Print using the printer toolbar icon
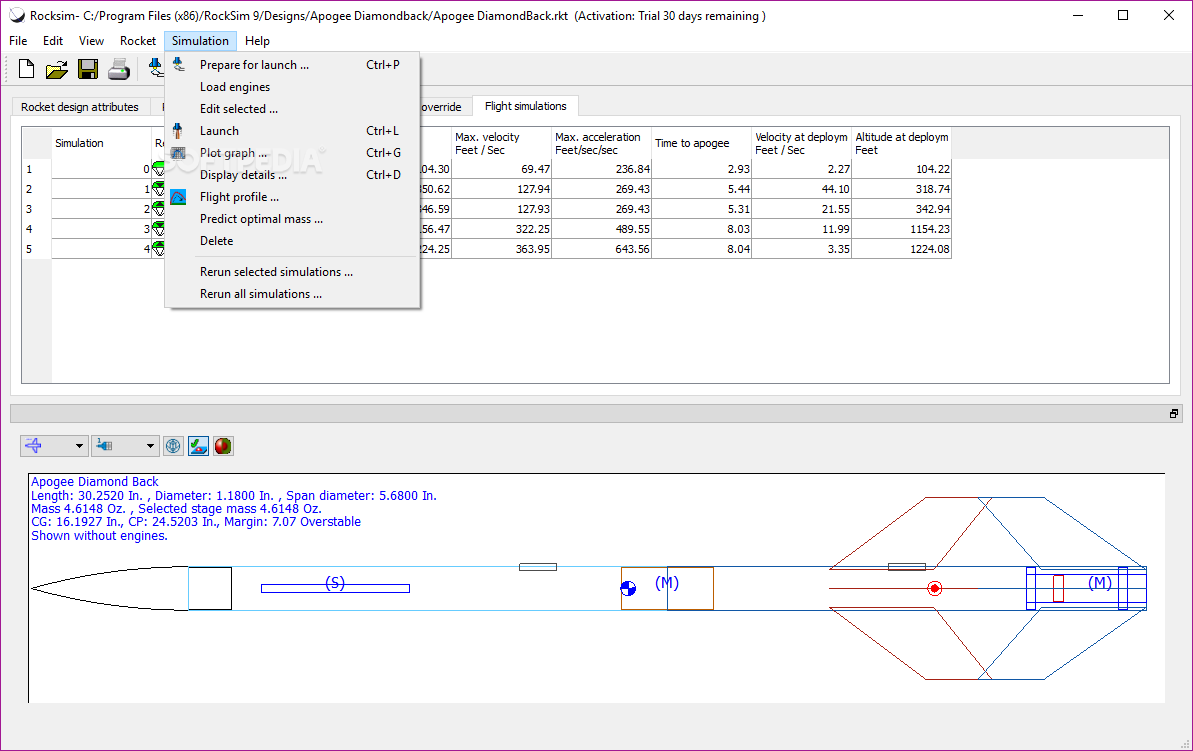The width and height of the screenshot is (1193, 751). (119, 69)
